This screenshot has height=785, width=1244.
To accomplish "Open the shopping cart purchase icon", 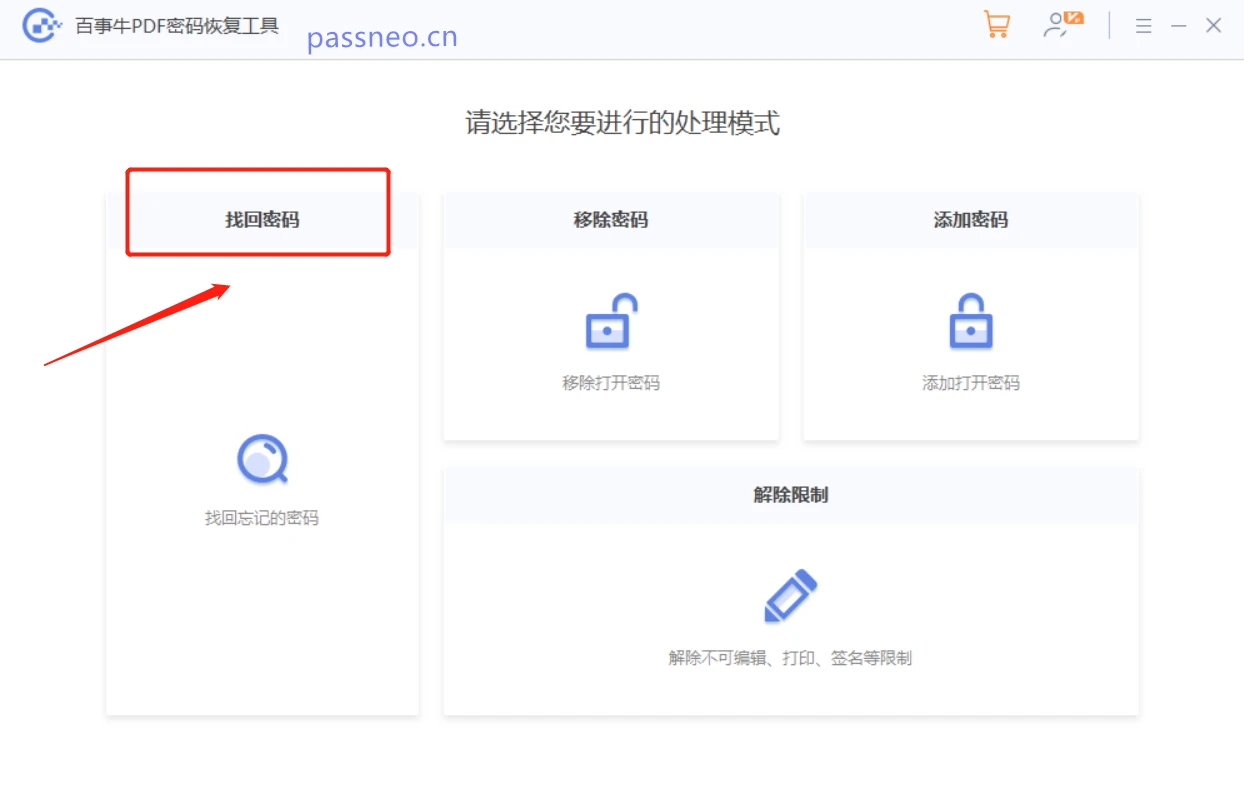I will (996, 25).
